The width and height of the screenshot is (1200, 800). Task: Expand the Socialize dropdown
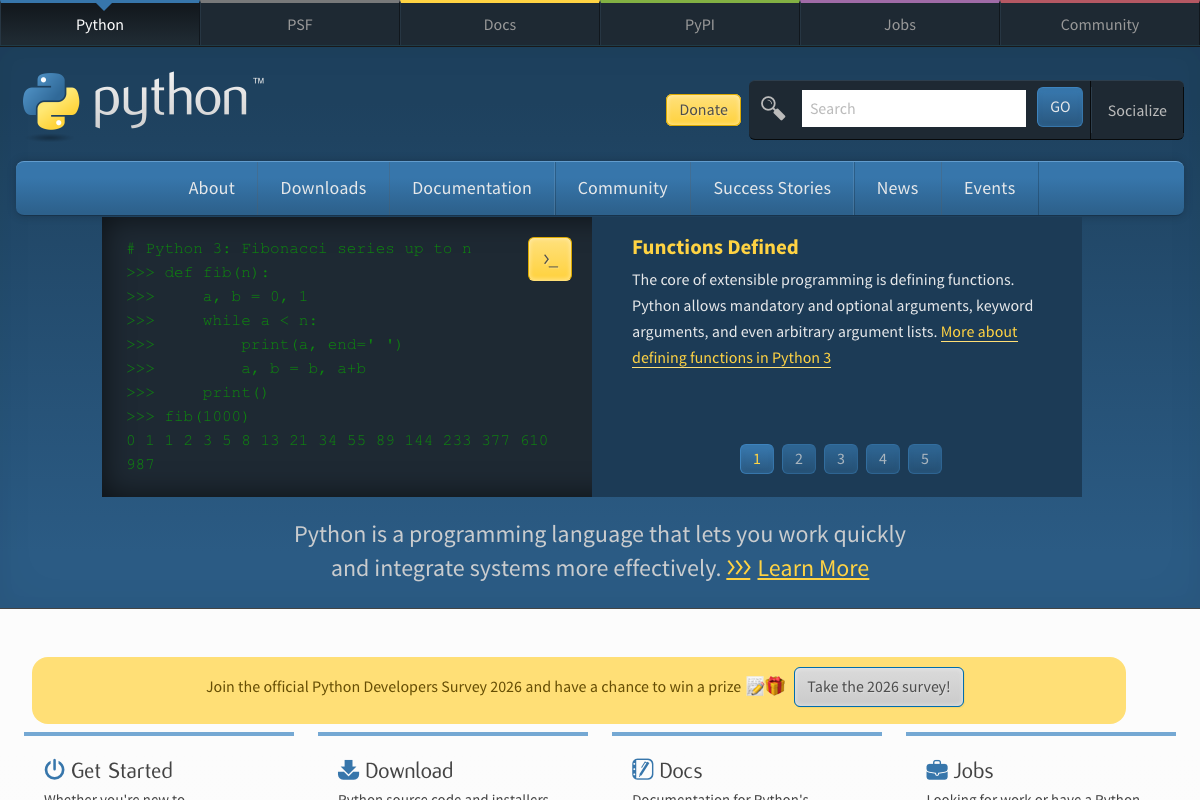tap(1137, 110)
